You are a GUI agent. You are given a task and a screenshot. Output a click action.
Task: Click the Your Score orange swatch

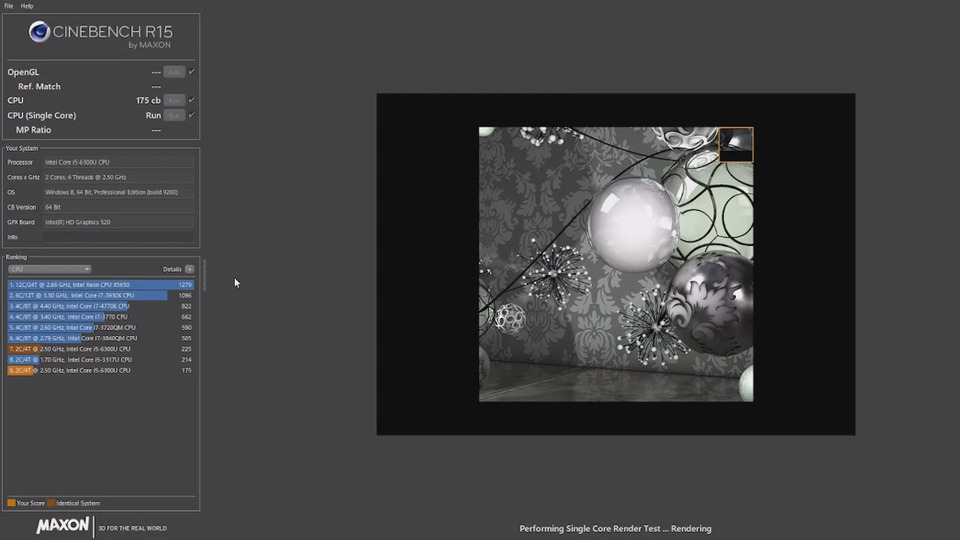[x=11, y=503]
